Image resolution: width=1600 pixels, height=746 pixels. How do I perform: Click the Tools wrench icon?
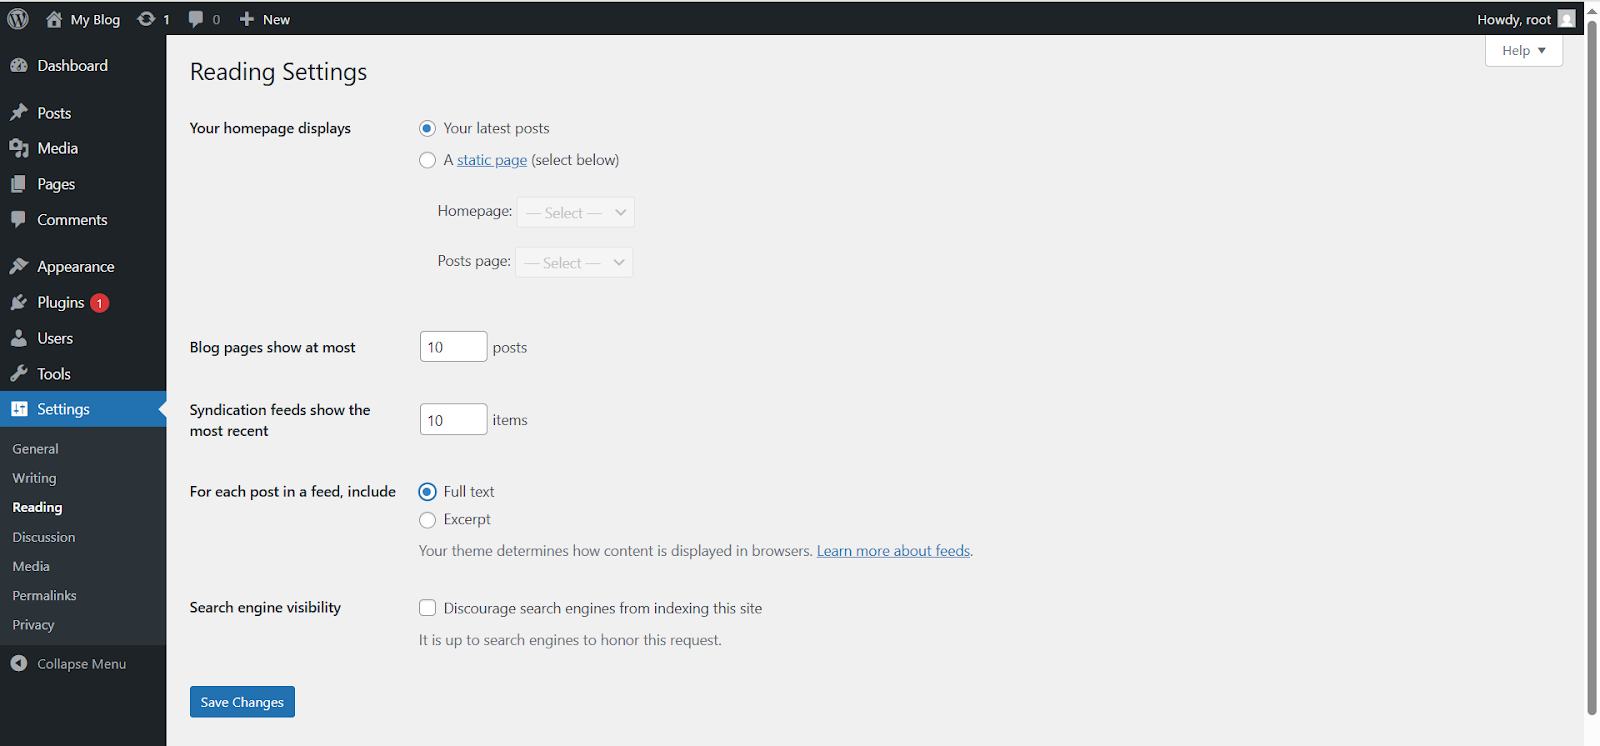pos(19,373)
